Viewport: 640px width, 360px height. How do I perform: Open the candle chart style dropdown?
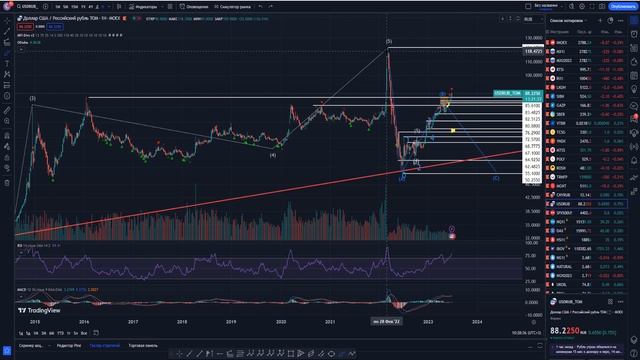coord(119,7)
